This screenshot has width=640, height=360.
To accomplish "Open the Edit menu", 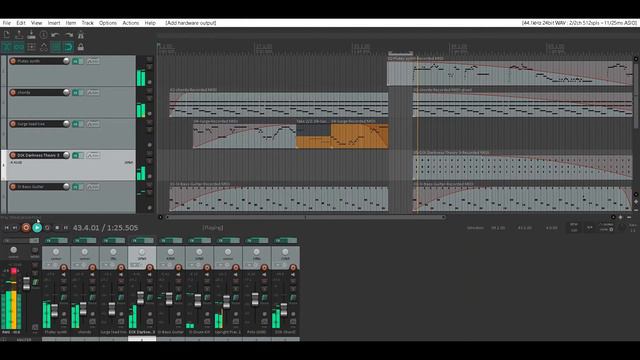I will coord(21,23).
